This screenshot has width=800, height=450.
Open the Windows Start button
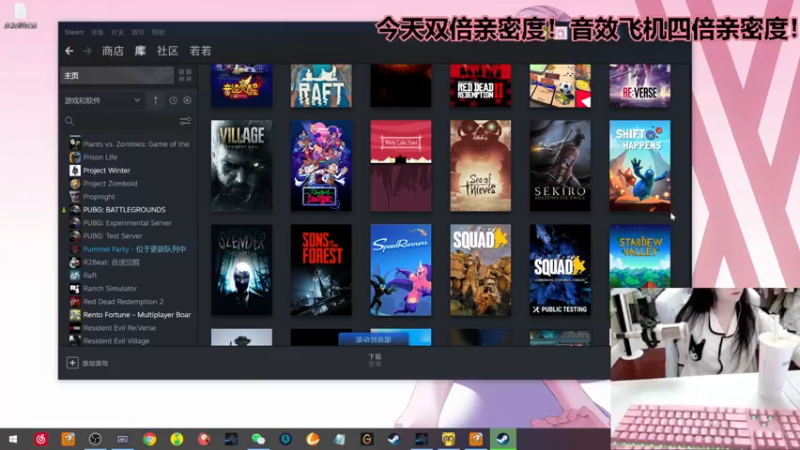[13, 439]
